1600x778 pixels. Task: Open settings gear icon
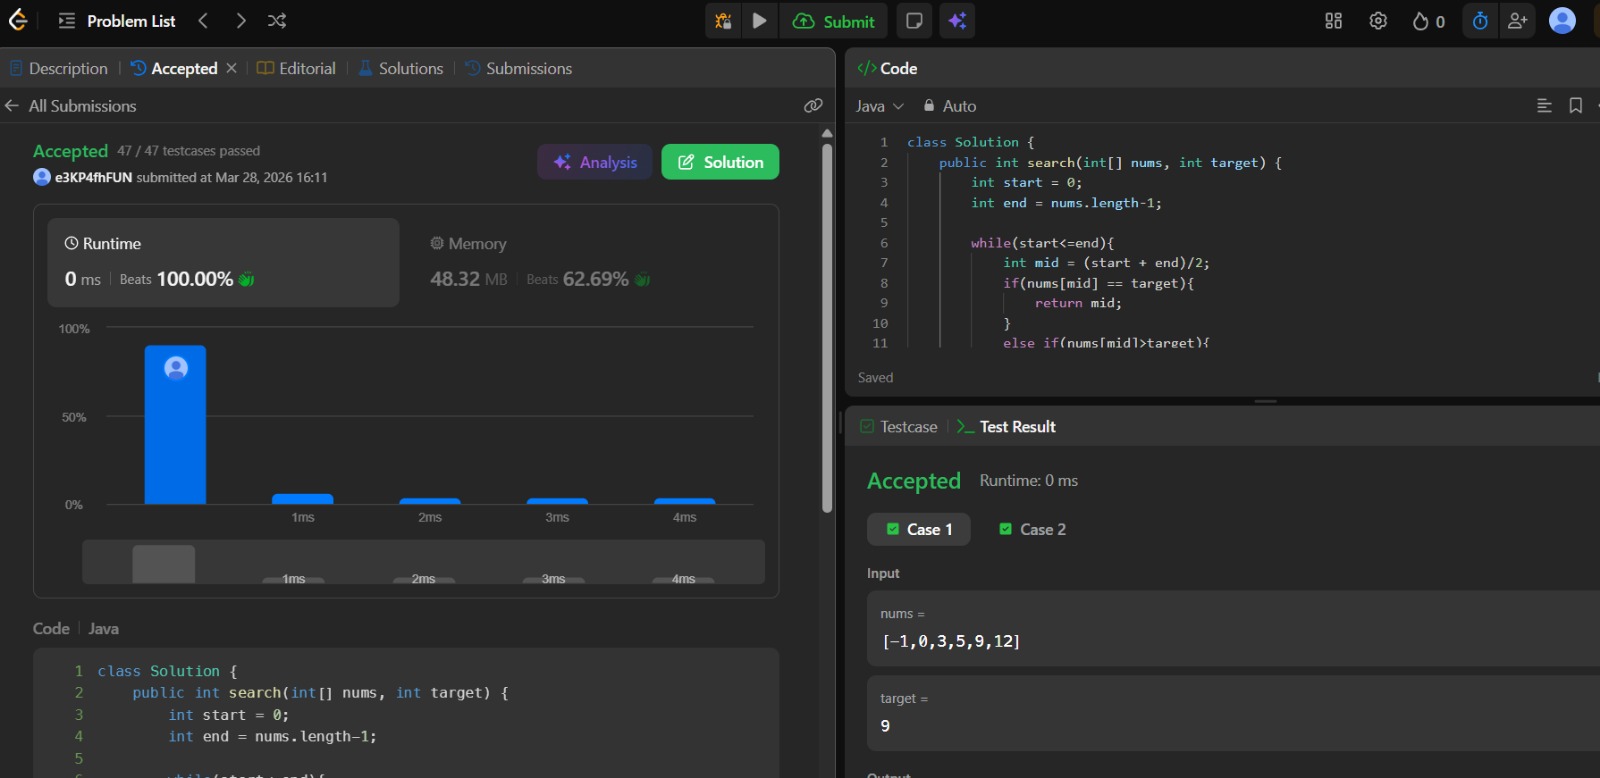pos(1378,21)
